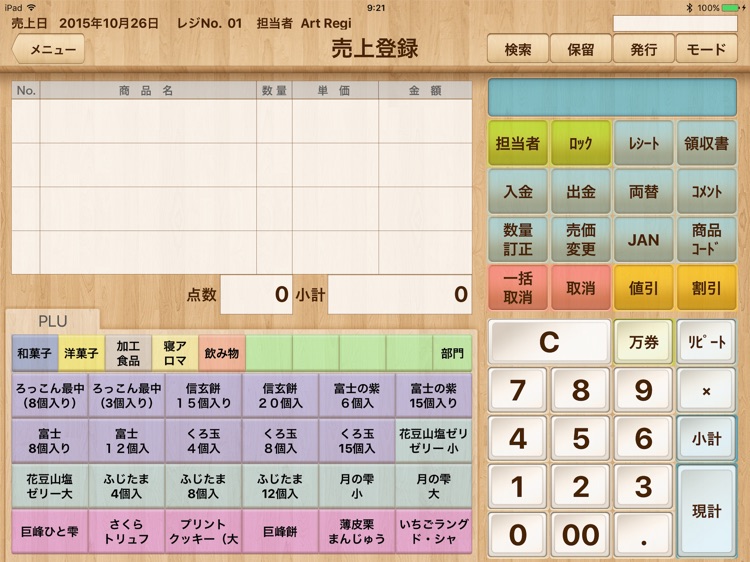
Task: Tap the red 一括取消 key
Action: click(518, 288)
